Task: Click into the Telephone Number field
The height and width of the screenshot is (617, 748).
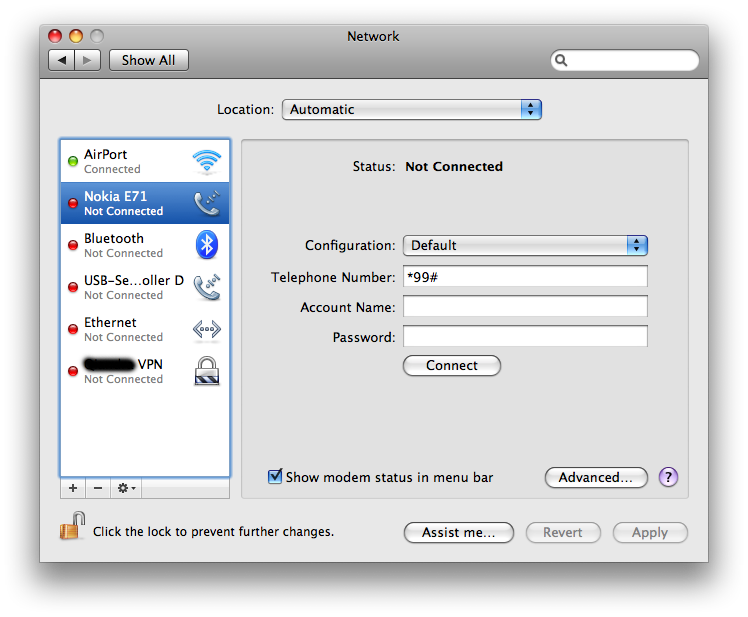Action: coord(525,277)
